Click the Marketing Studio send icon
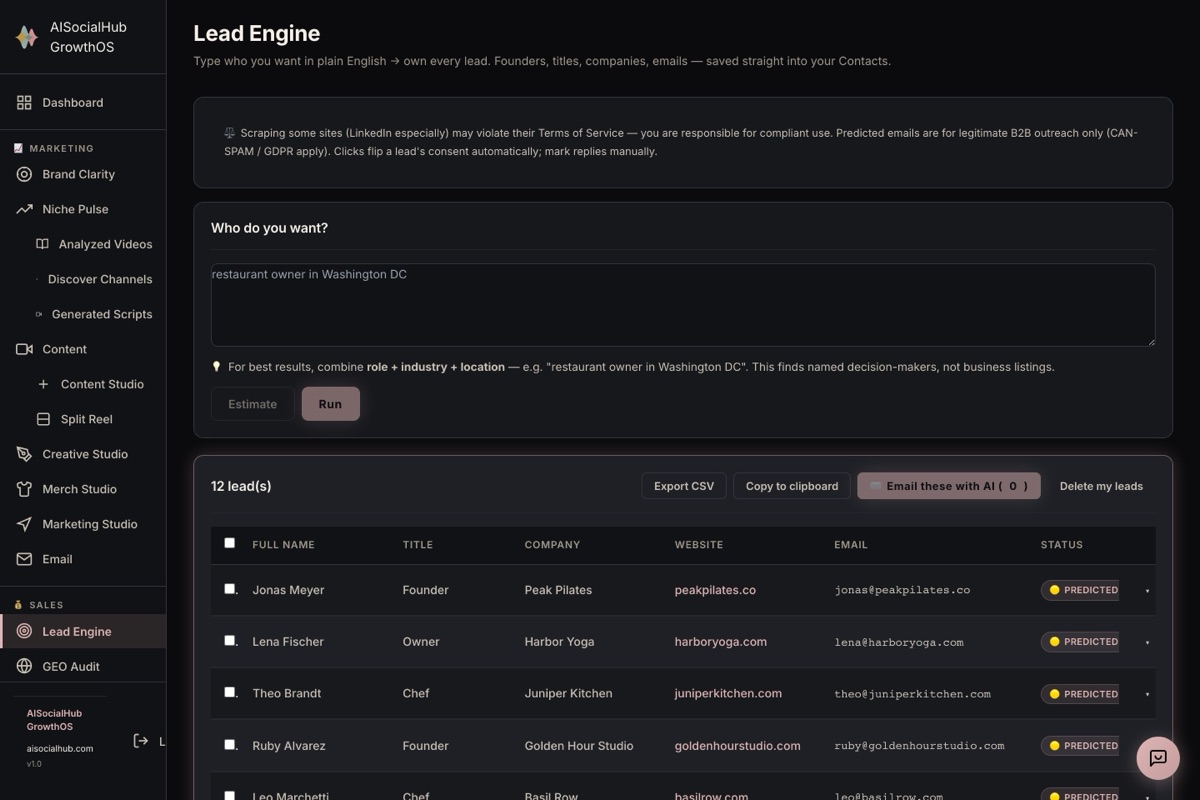Viewport: 1200px width, 800px height. point(24,524)
